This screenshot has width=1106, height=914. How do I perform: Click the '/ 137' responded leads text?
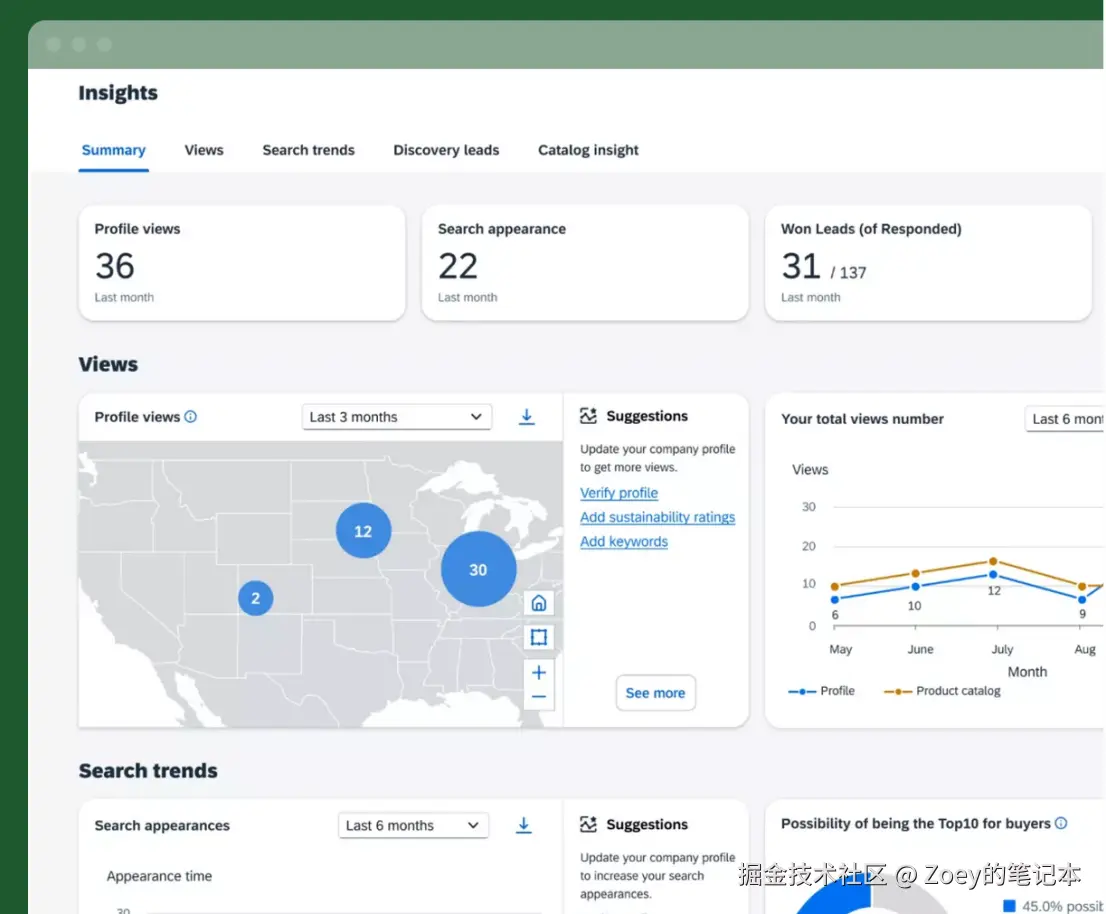pyautogui.click(x=848, y=273)
